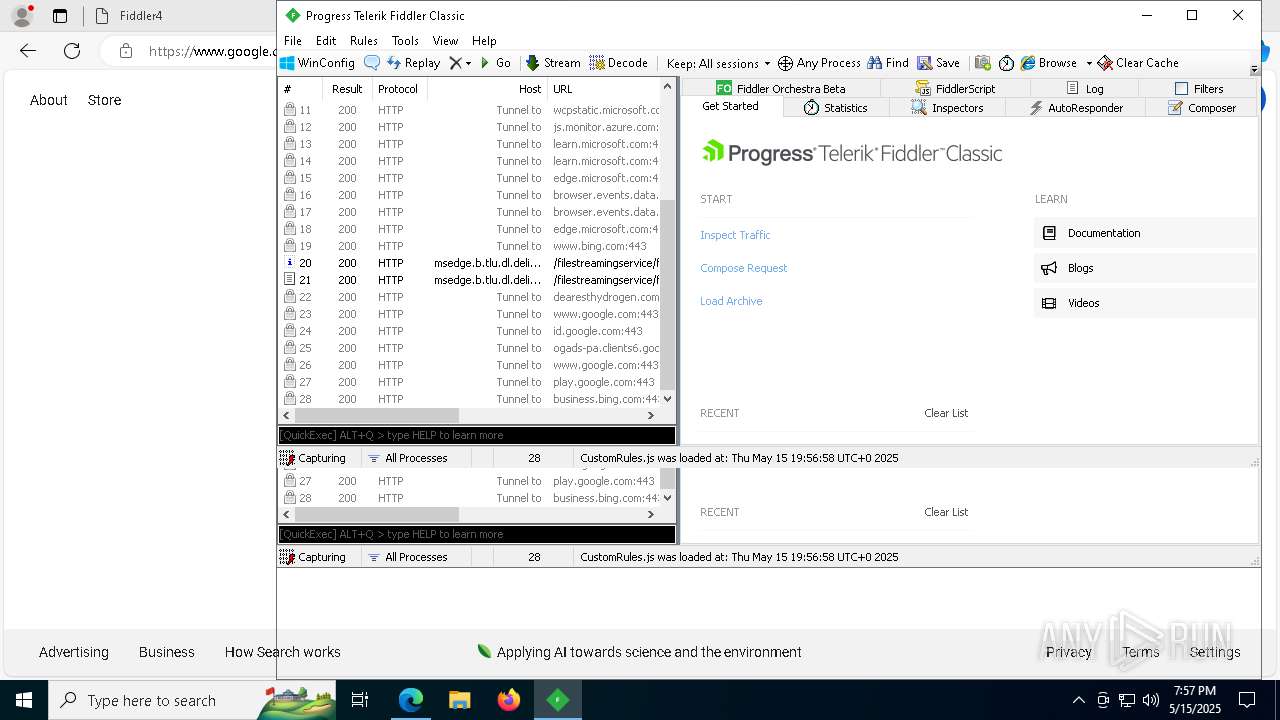Replay the selected sessions
Screen dimensions: 1280x720
point(413,63)
